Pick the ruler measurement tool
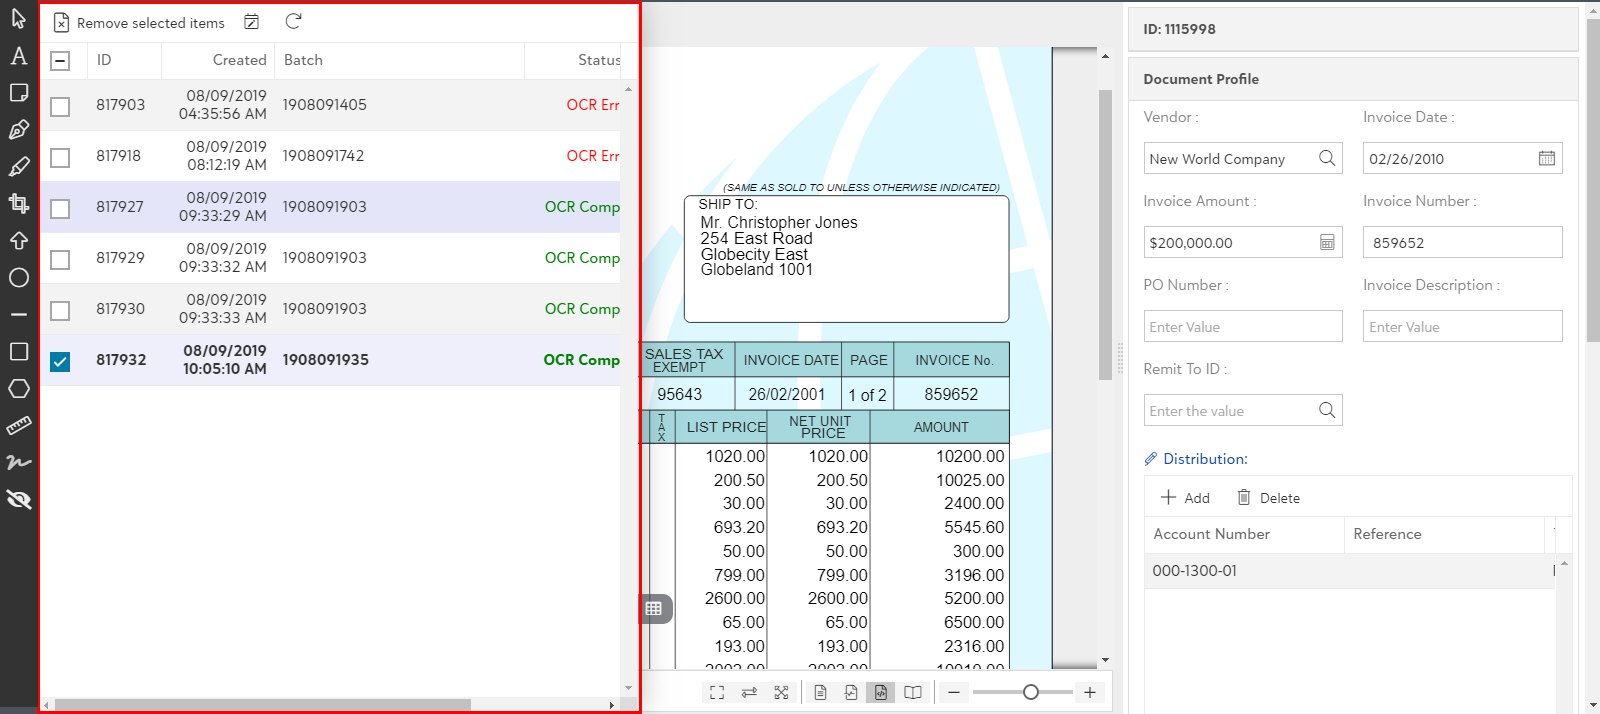The width and height of the screenshot is (1600, 714). 19,426
